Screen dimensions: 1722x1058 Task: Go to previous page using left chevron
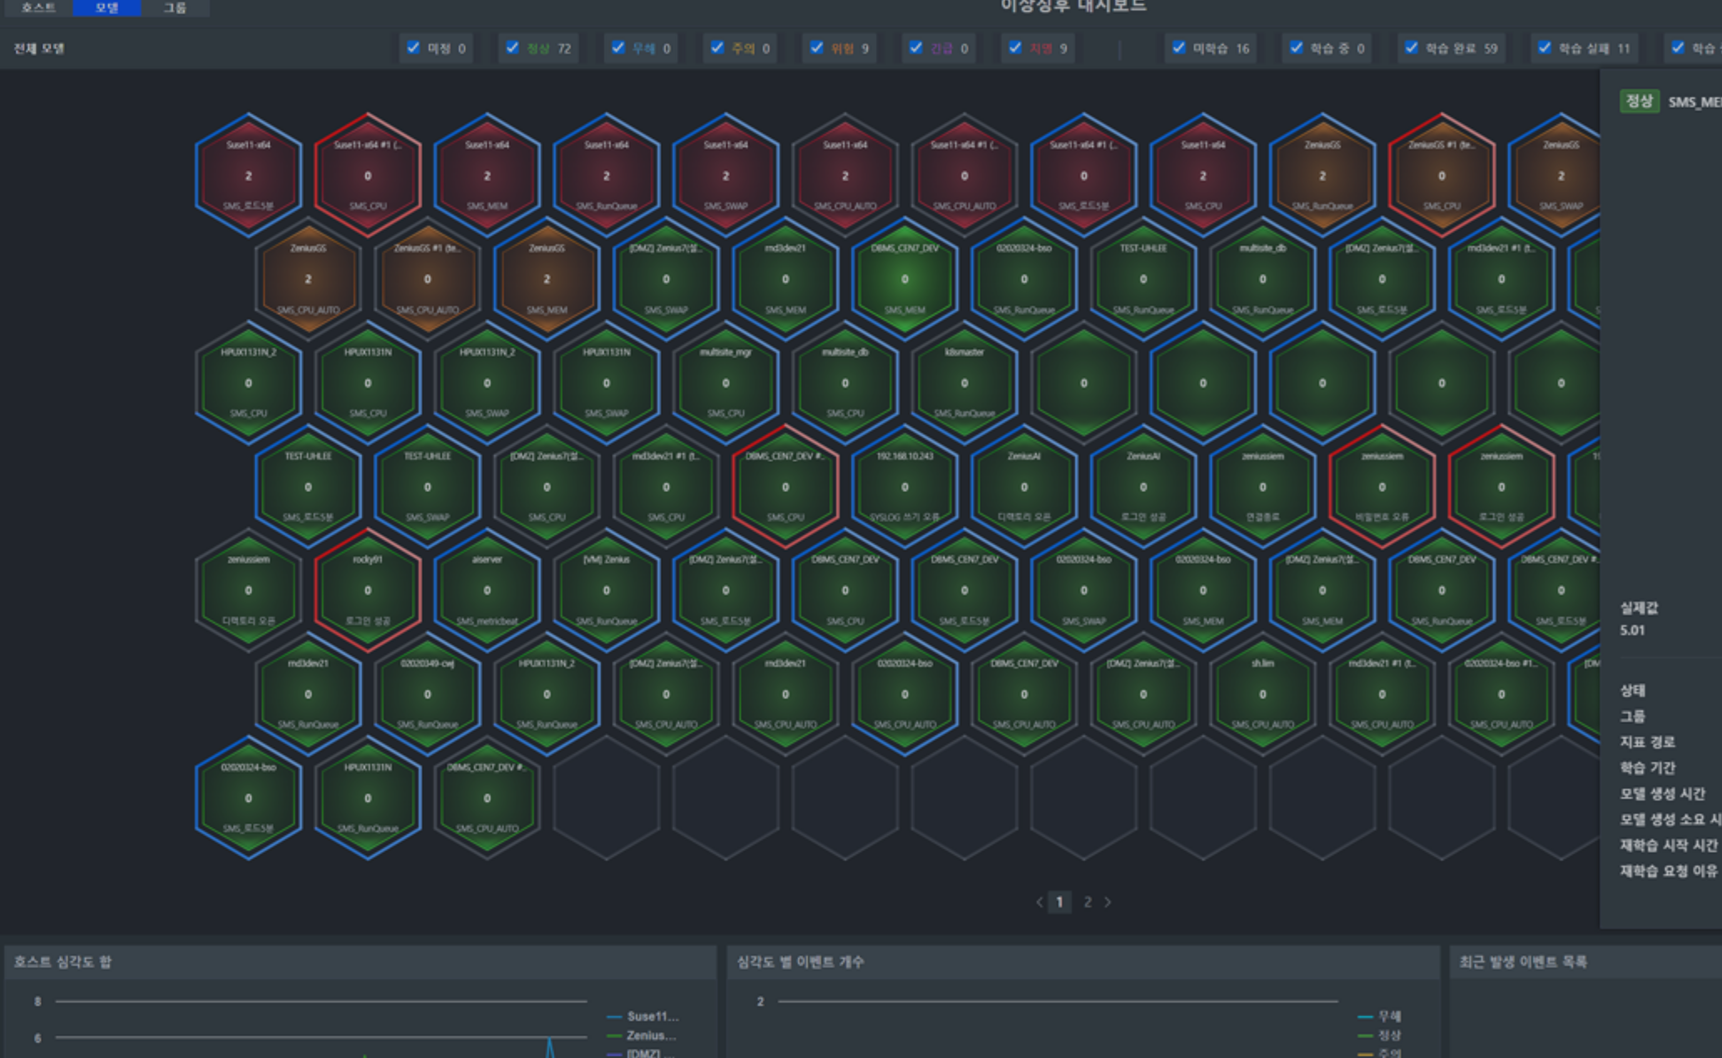click(x=1039, y=902)
